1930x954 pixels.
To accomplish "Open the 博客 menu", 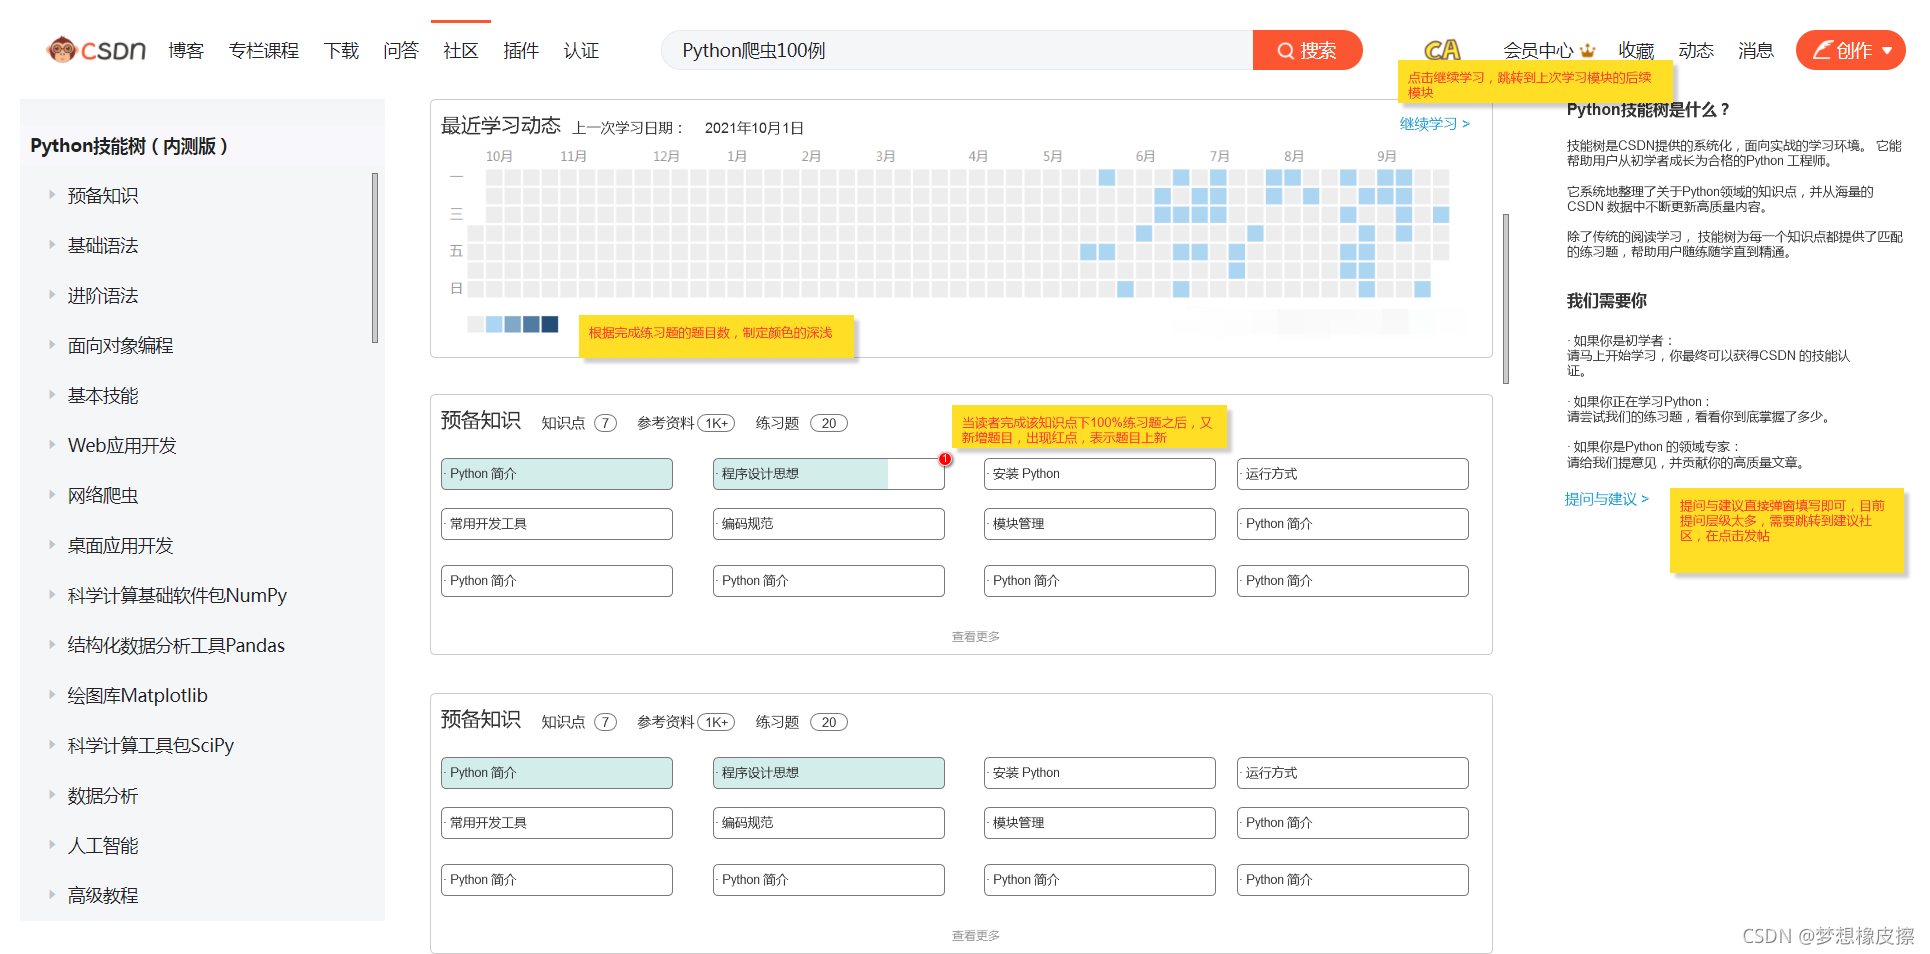I will coord(186,51).
